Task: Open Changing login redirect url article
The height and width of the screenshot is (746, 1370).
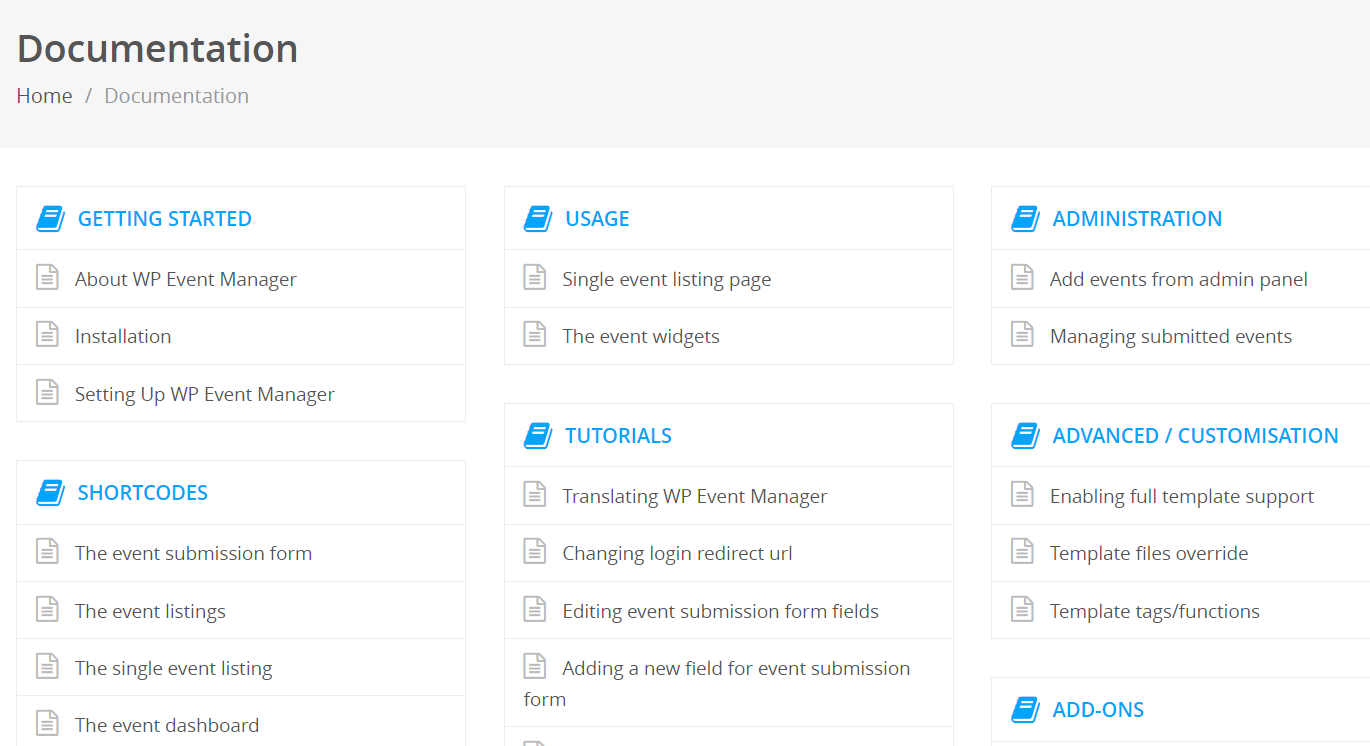Action: pos(678,553)
